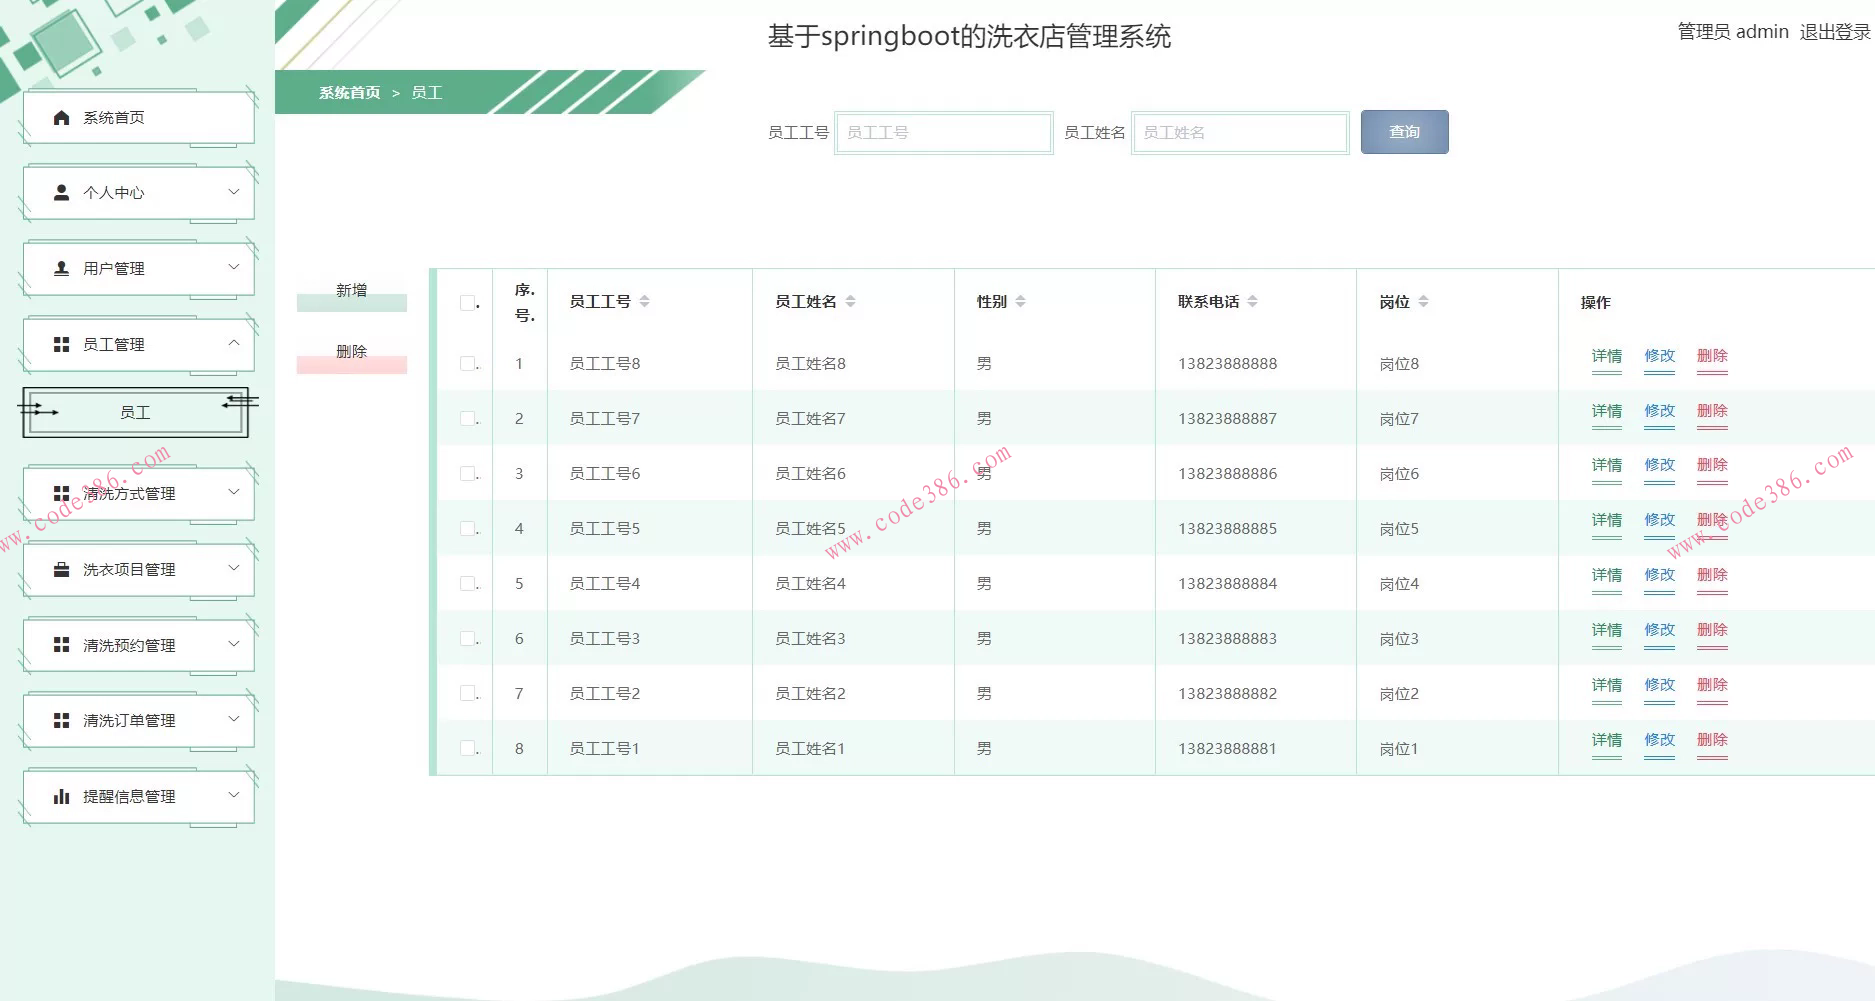
Task: Click the bar chart icon beside 提醒信息管理
Action: pos(61,797)
